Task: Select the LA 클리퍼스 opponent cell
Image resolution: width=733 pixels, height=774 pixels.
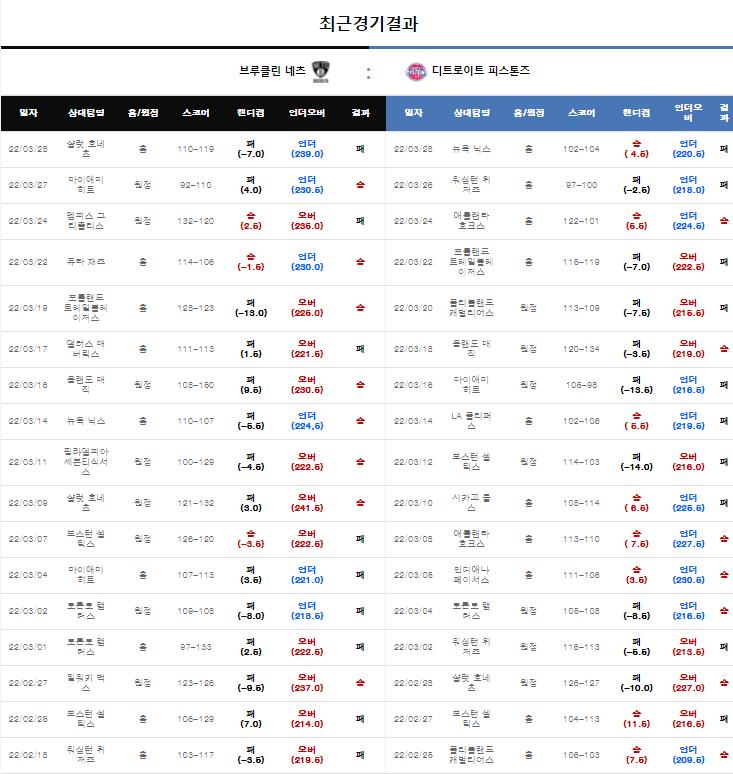Action: [471, 421]
